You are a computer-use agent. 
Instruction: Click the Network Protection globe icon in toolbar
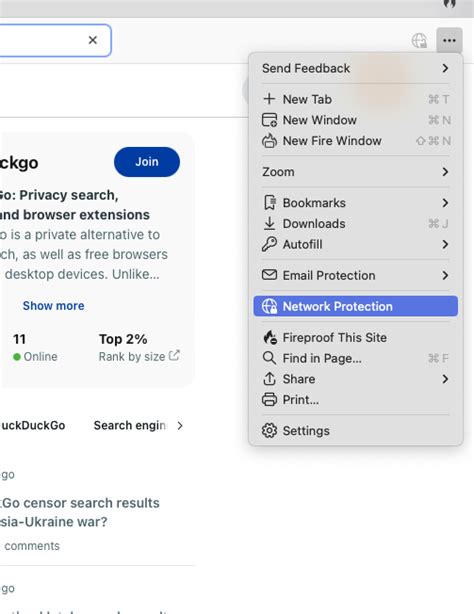click(x=419, y=40)
